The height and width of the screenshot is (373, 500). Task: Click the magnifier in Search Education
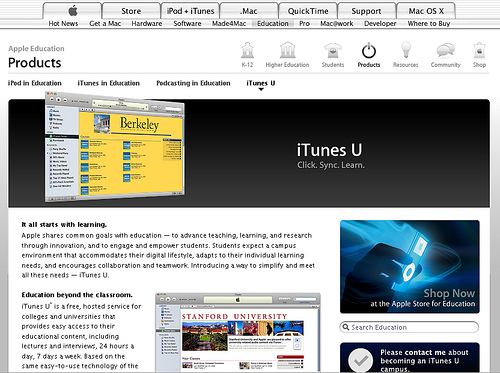[346, 327]
